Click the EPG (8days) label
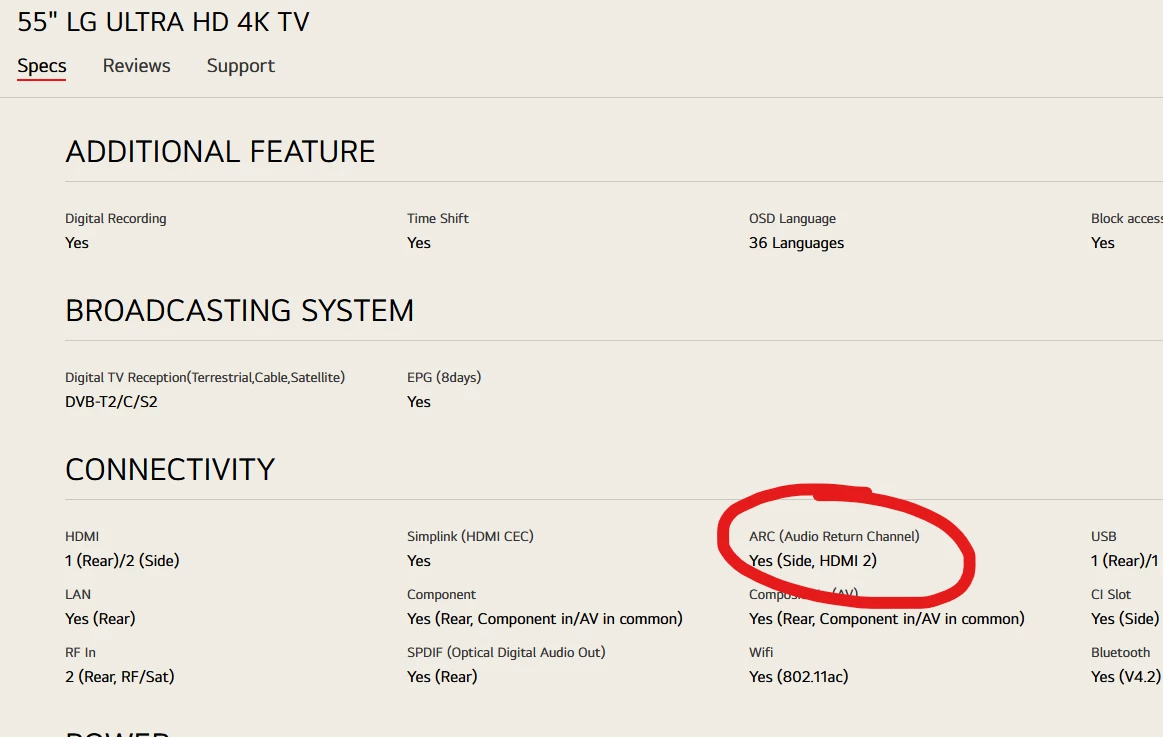Viewport: 1163px width, 737px height. 444,377
